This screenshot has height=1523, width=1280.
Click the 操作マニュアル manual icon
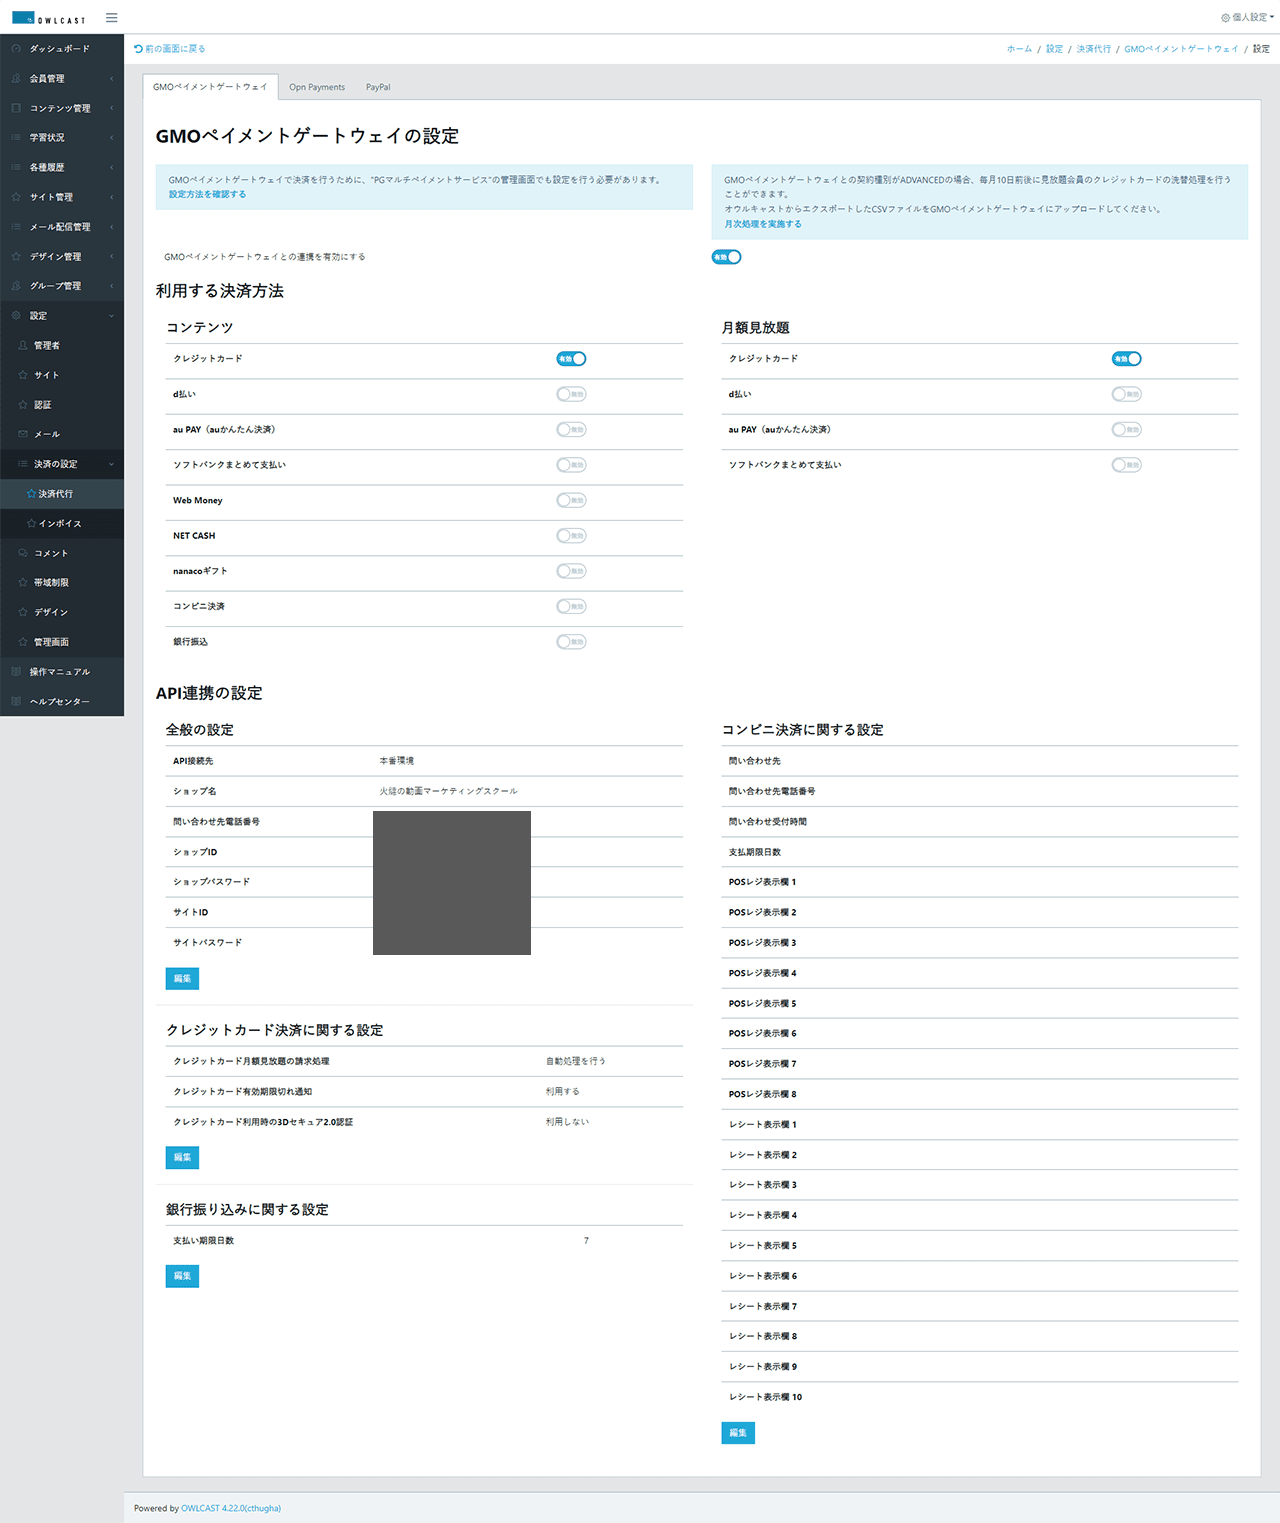(x=14, y=671)
